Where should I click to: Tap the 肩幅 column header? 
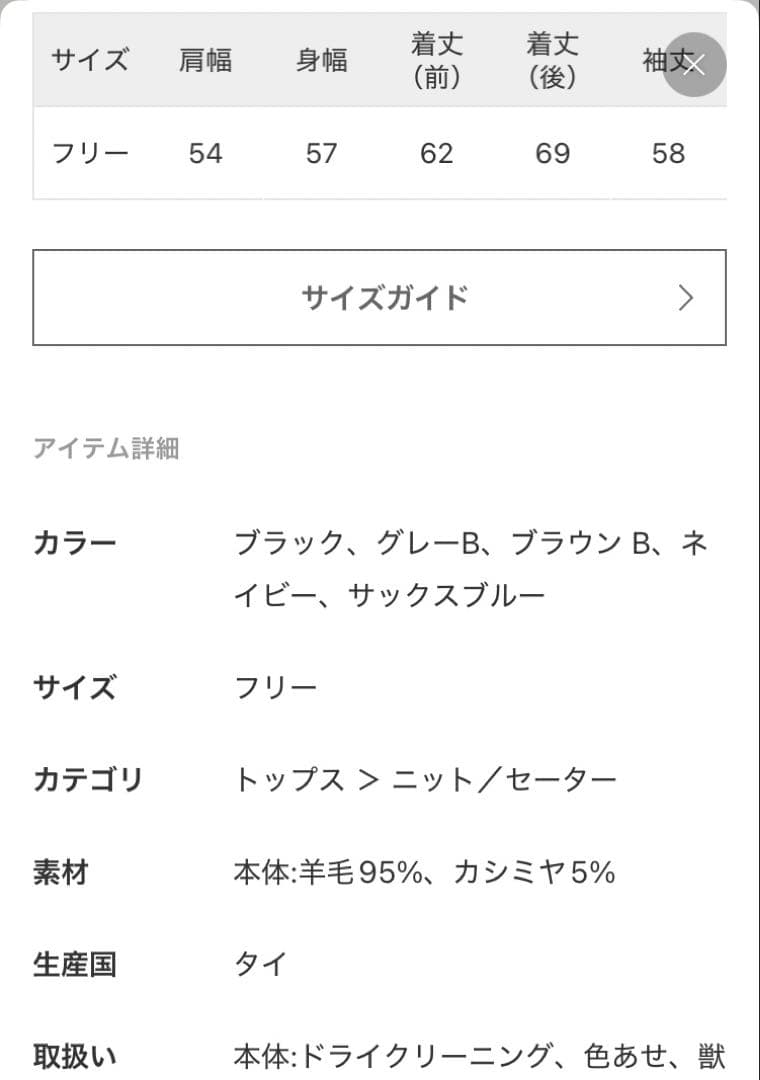[206, 60]
